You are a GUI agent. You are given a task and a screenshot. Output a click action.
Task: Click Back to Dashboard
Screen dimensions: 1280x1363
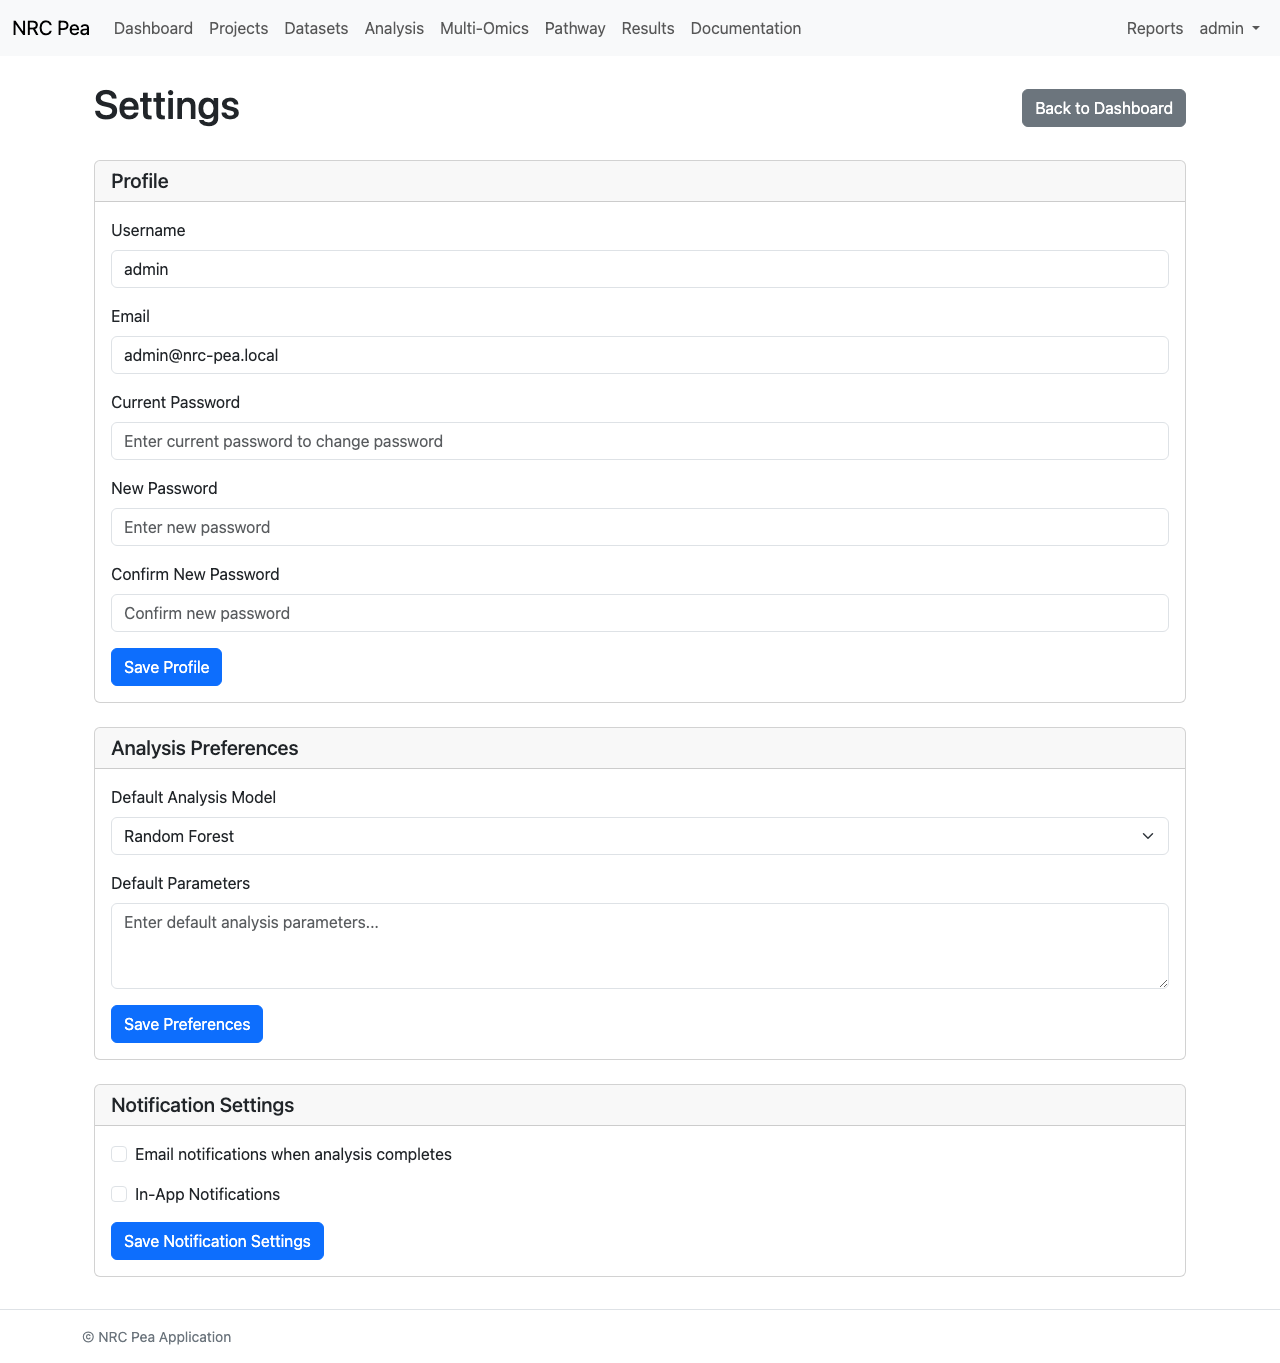pyautogui.click(x=1103, y=107)
